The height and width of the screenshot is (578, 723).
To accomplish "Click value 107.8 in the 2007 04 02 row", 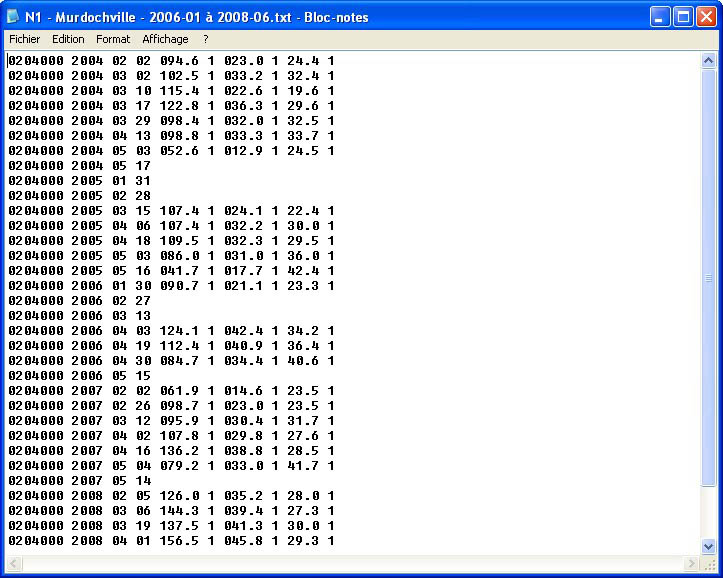I will 179,436.
